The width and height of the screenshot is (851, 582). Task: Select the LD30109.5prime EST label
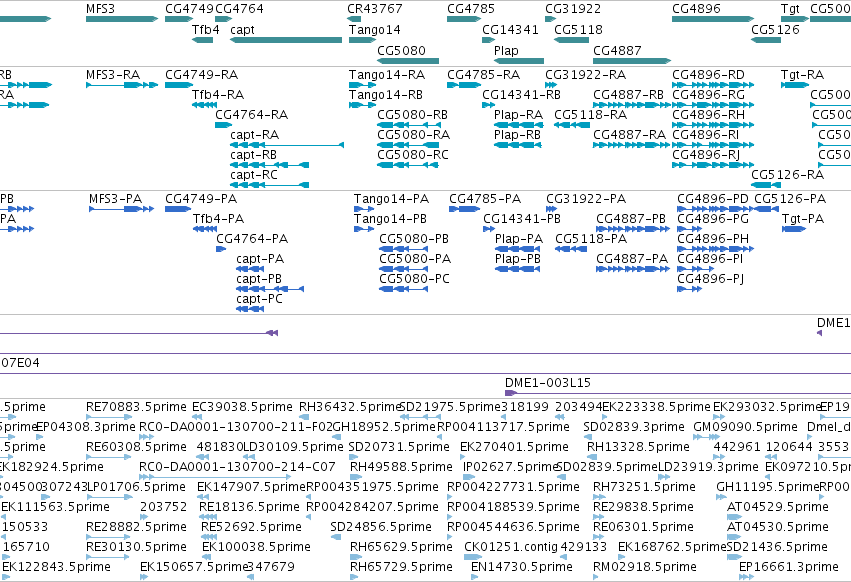pos(293,447)
